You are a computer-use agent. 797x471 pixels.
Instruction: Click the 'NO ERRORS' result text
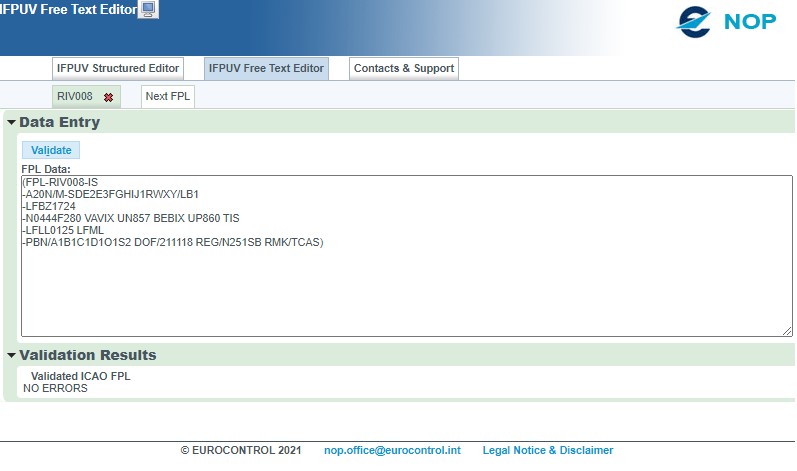click(55, 388)
